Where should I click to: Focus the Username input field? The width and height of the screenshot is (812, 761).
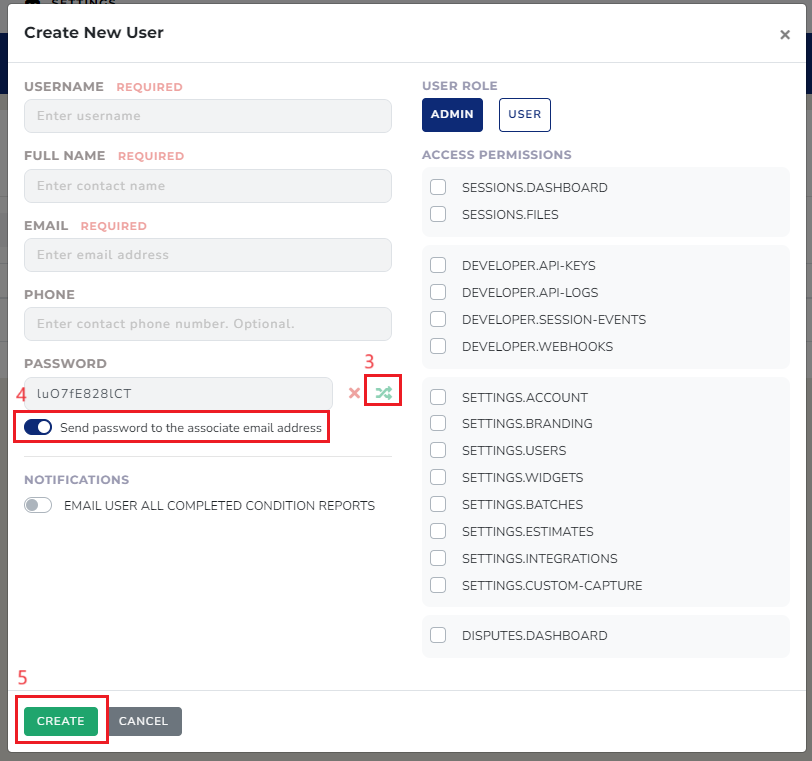point(207,116)
